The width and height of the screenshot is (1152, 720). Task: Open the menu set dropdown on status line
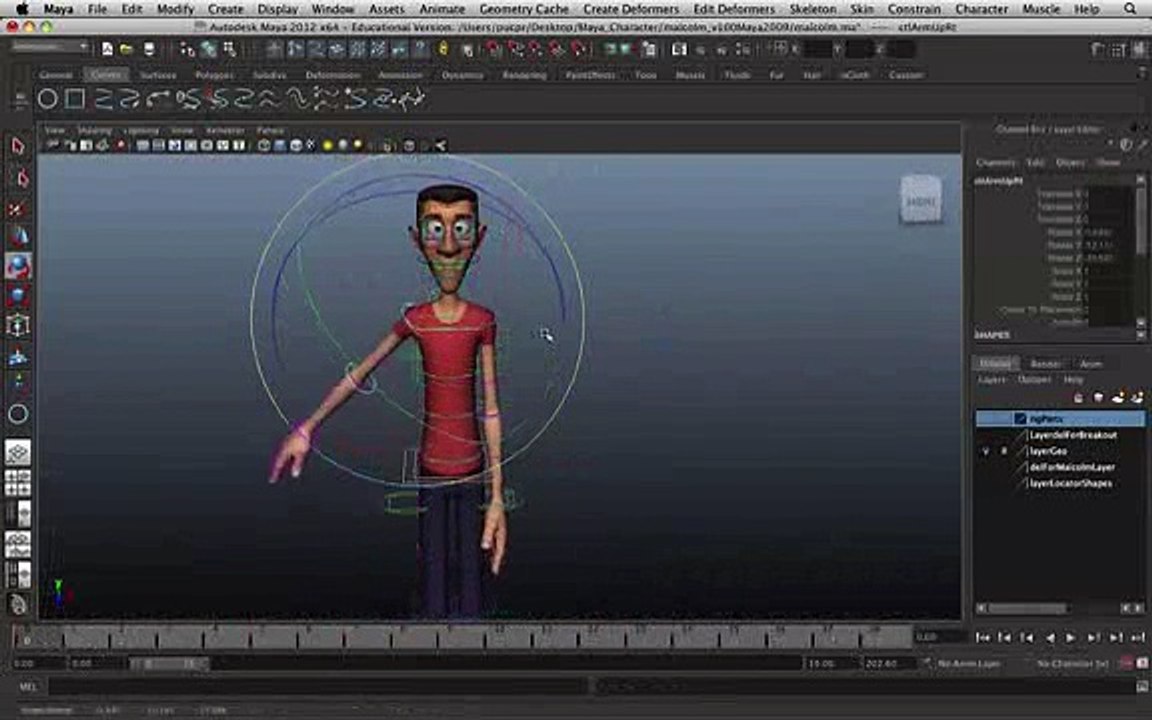50,47
